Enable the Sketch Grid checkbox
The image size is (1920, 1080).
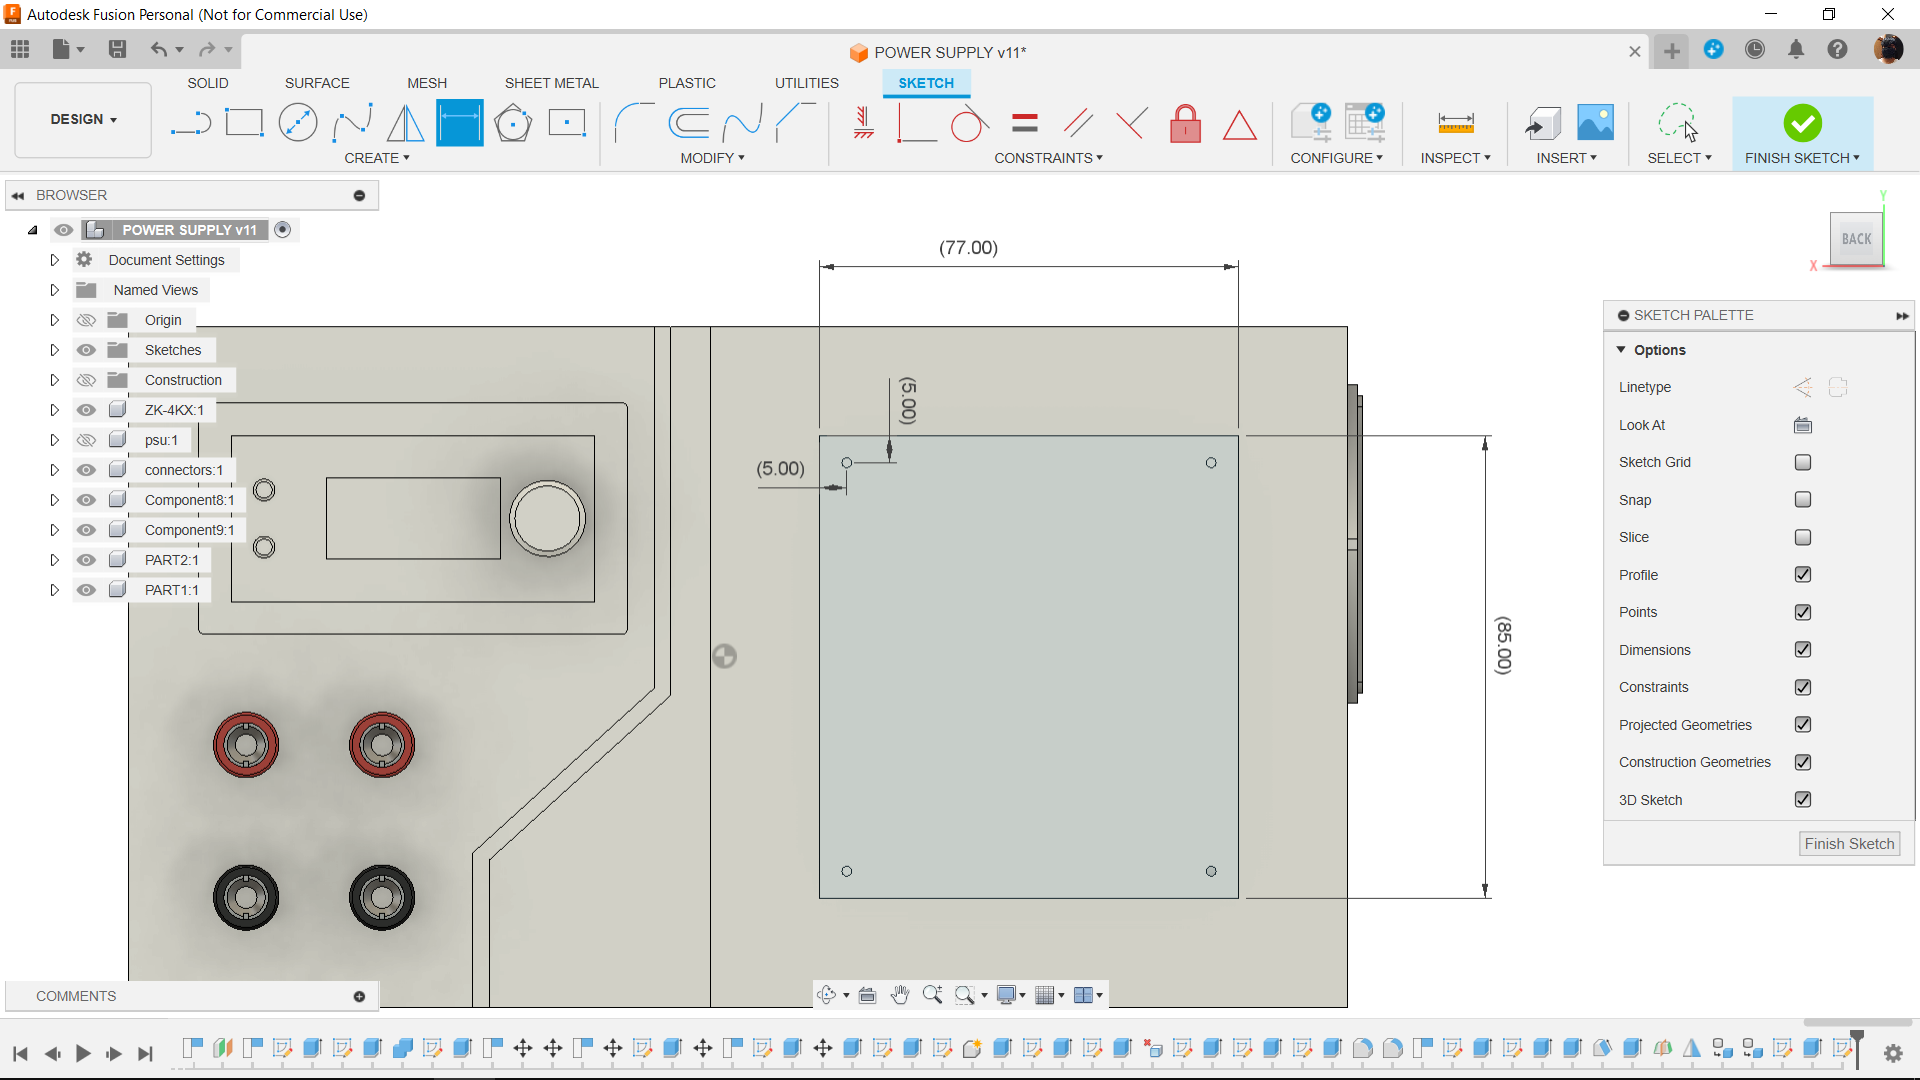click(1803, 462)
